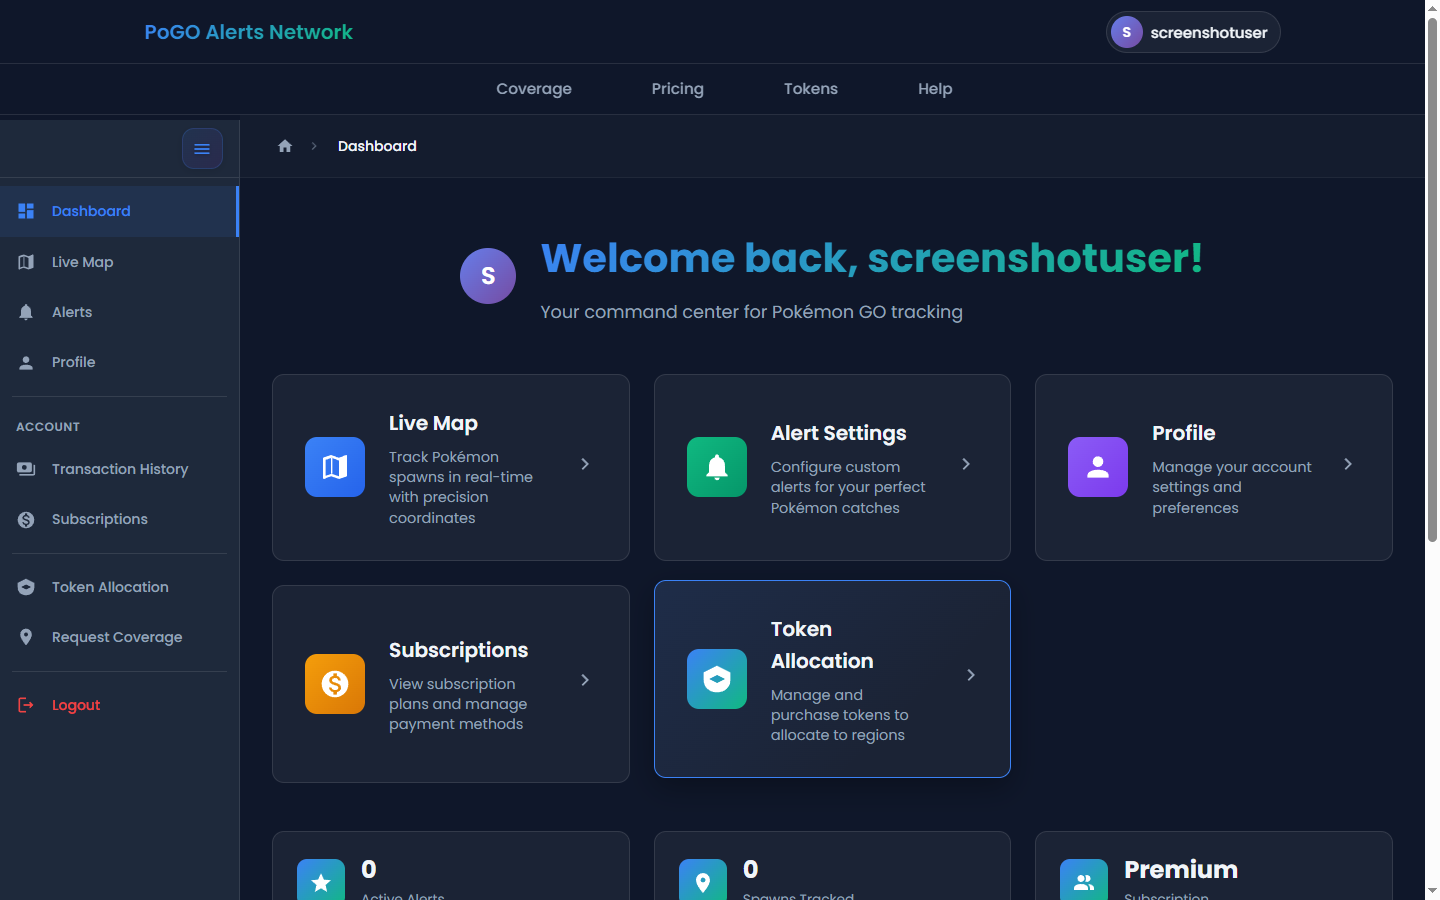
Task: Expand the Alert Settings card chevron
Action: pos(966,464)
